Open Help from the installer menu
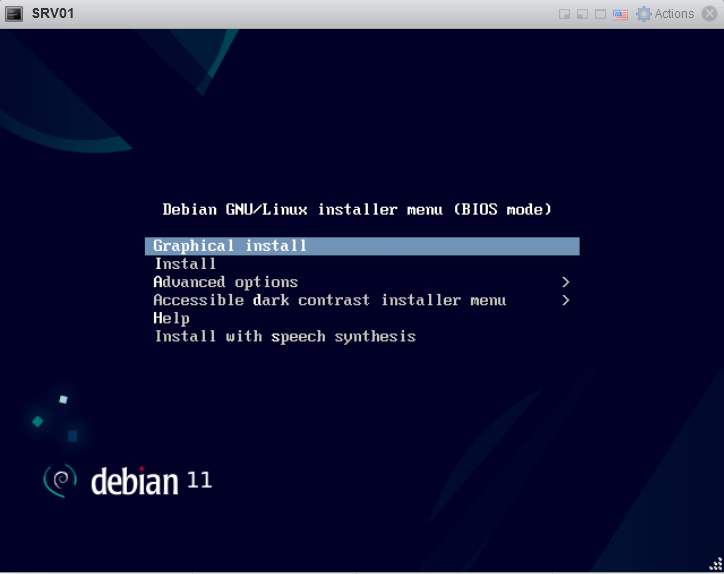 tap(171, 318)
